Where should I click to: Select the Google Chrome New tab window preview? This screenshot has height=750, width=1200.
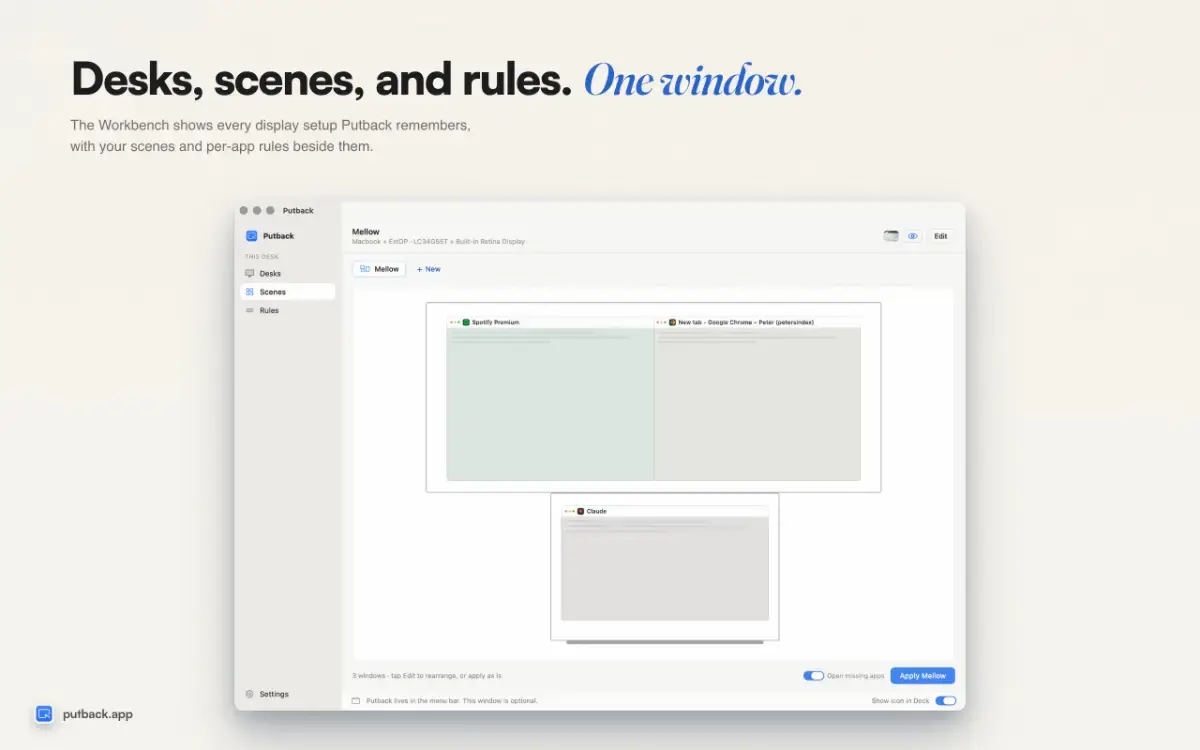point(757,399)
